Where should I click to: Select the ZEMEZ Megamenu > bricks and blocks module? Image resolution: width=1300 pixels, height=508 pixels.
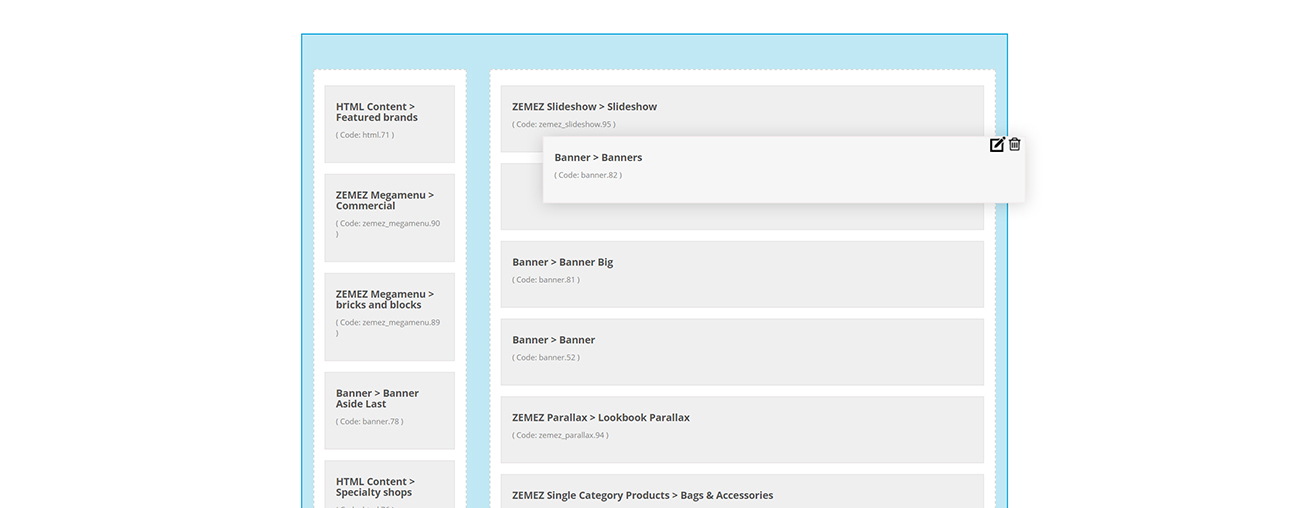389,317
